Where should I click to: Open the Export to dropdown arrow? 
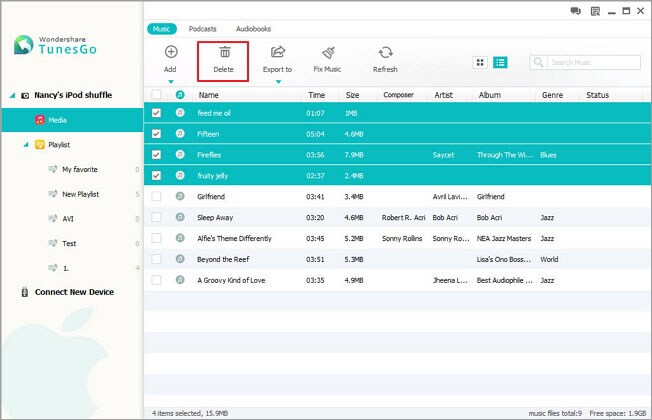(278, 82)
